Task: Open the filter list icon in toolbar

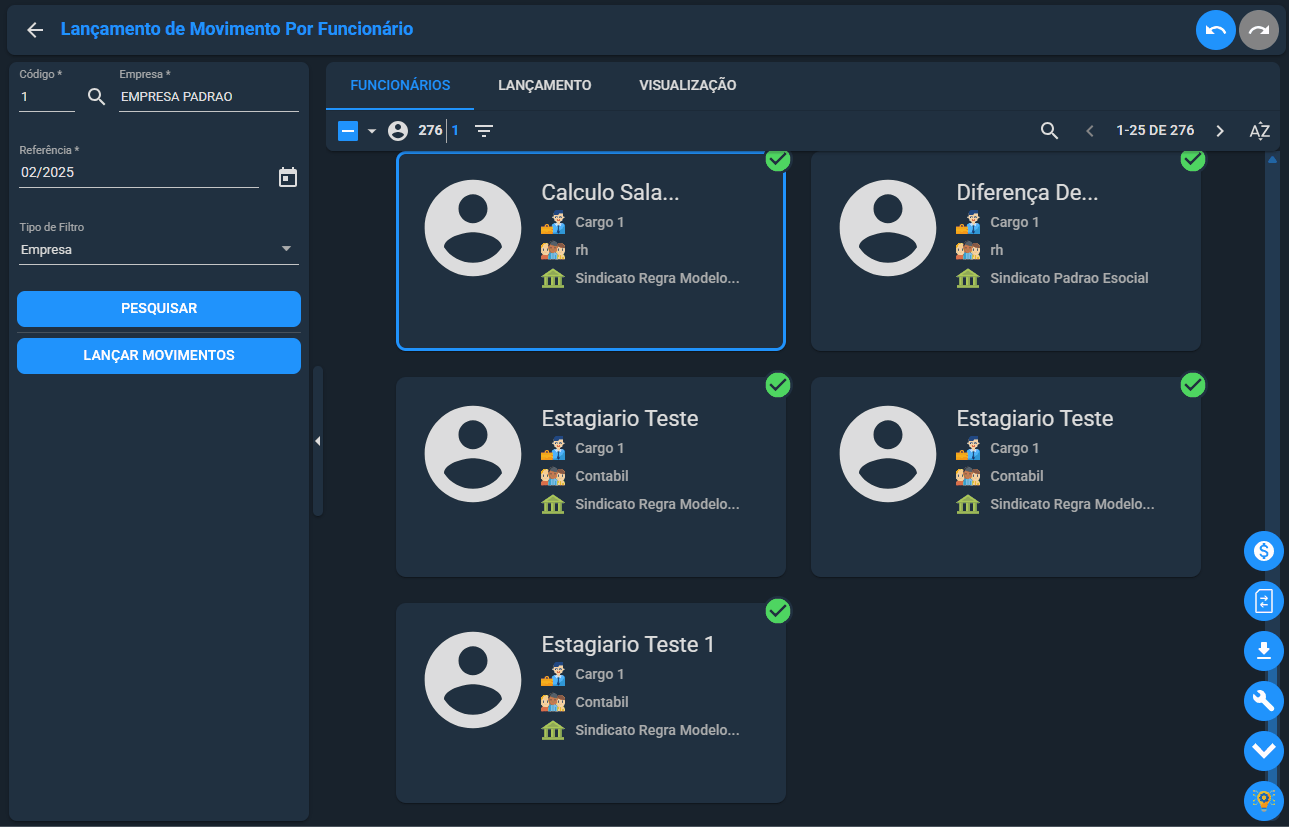Action: pyautogui.click(x=484, y=131)
